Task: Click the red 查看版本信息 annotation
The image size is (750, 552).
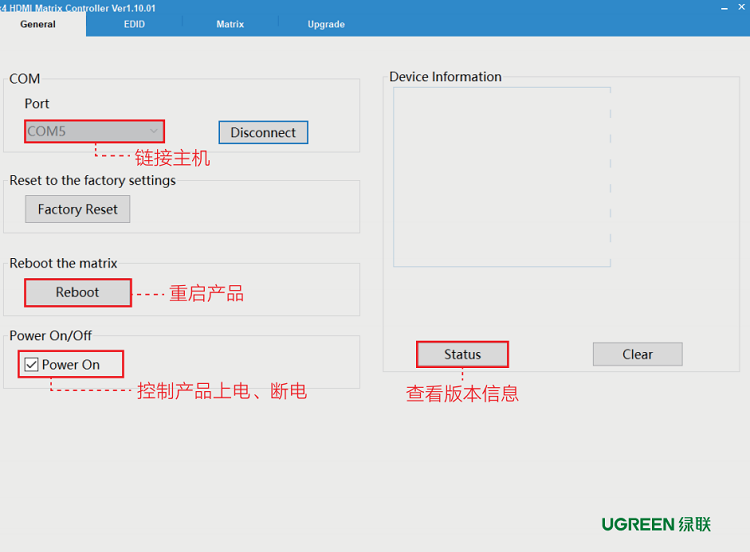Action: point(462,393)
